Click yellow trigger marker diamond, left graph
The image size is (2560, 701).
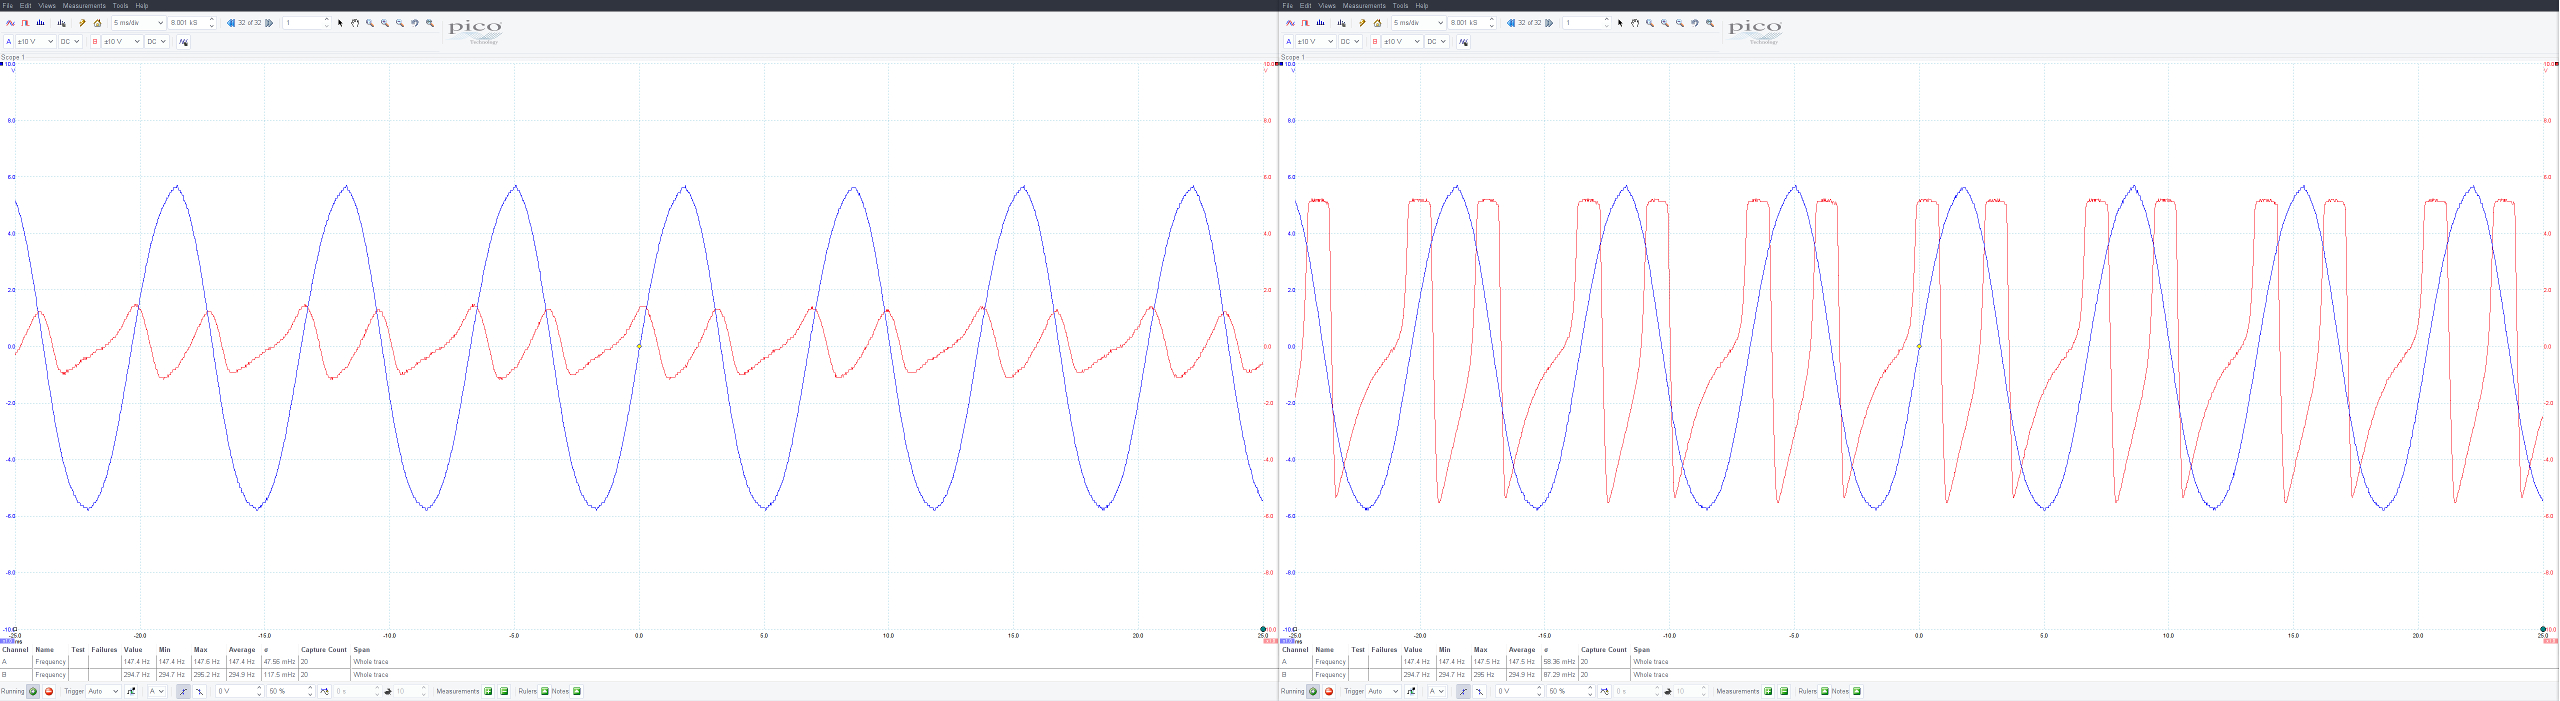(x=639, y=347)
